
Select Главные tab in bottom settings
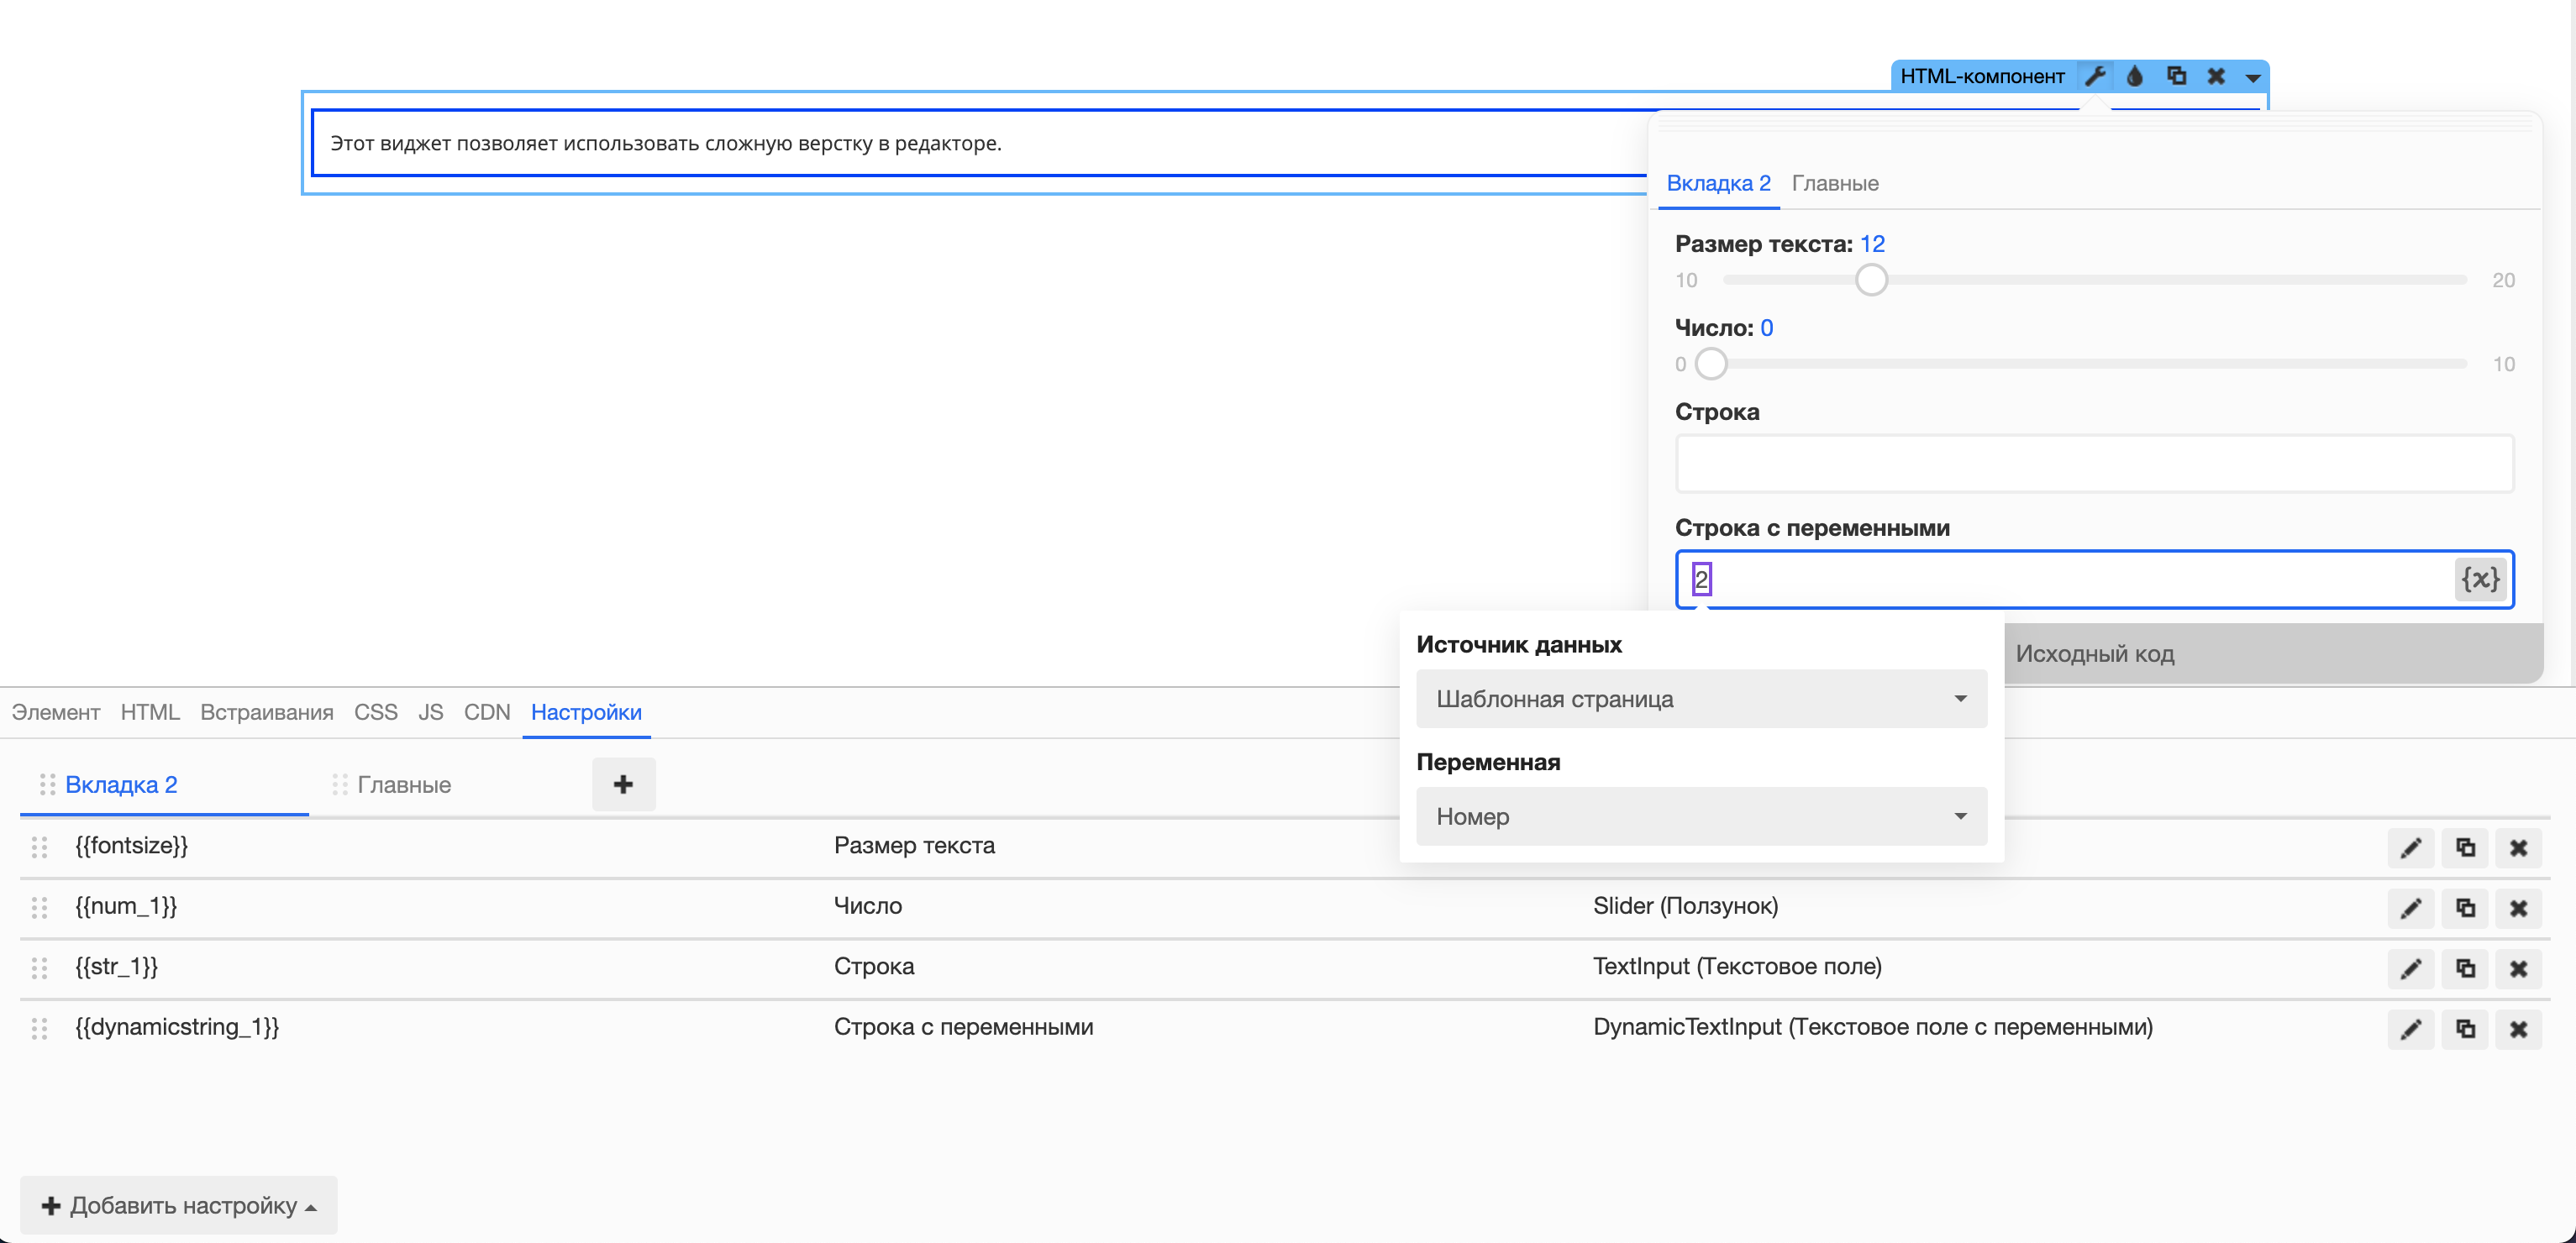[404, 785]
